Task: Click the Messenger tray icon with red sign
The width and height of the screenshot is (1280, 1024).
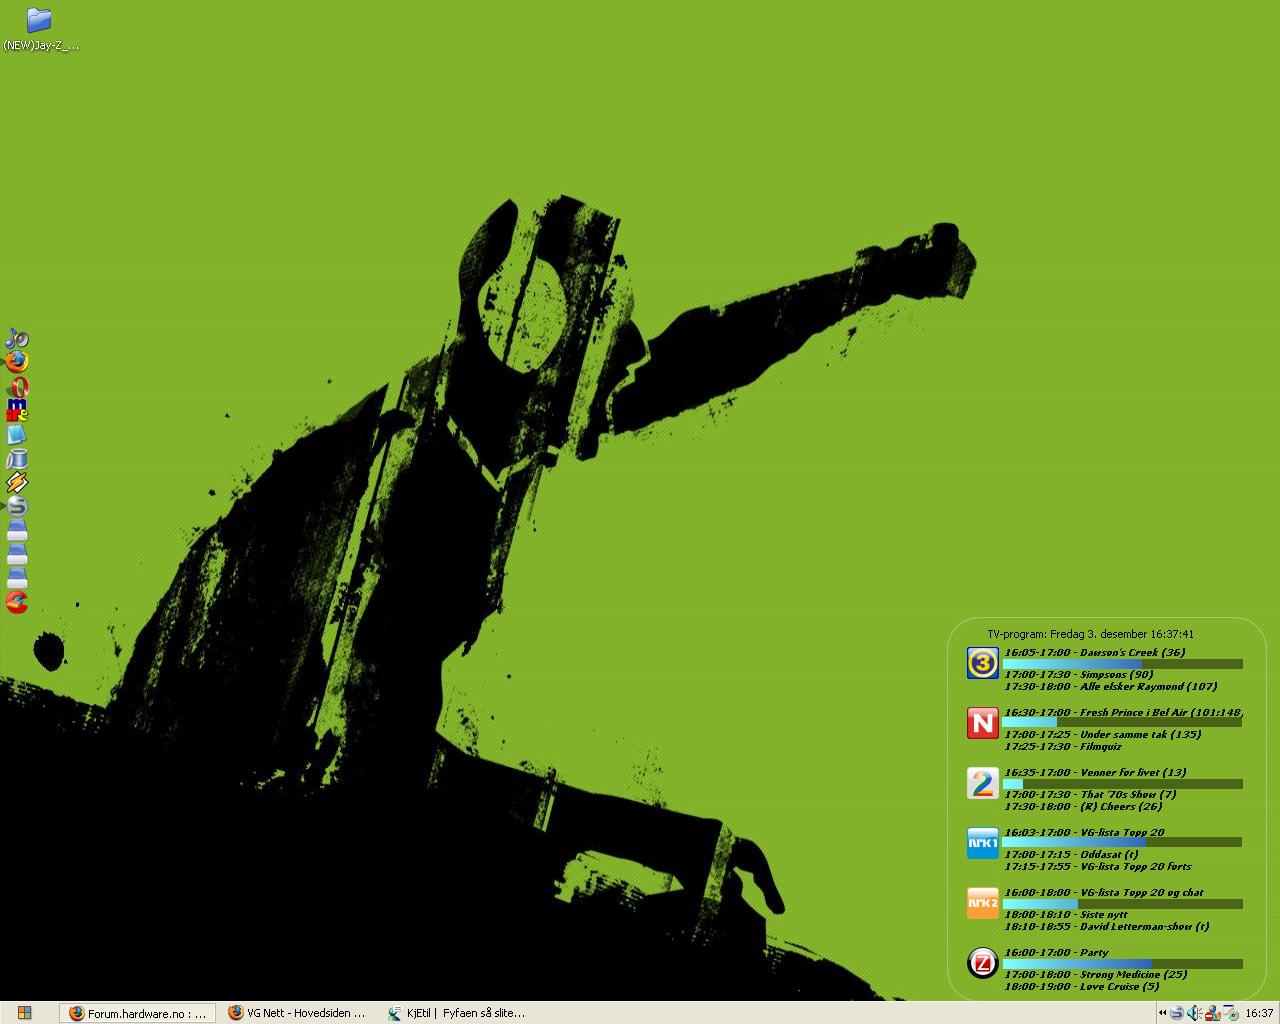Action: [x=1212, y=1013]
